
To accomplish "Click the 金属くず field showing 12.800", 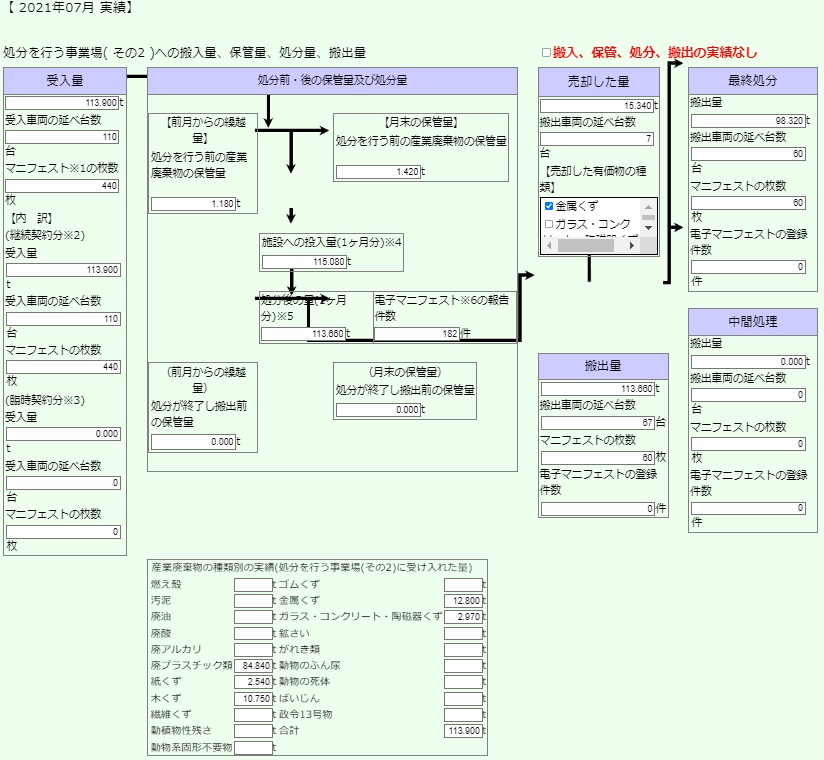I will 463,600.
